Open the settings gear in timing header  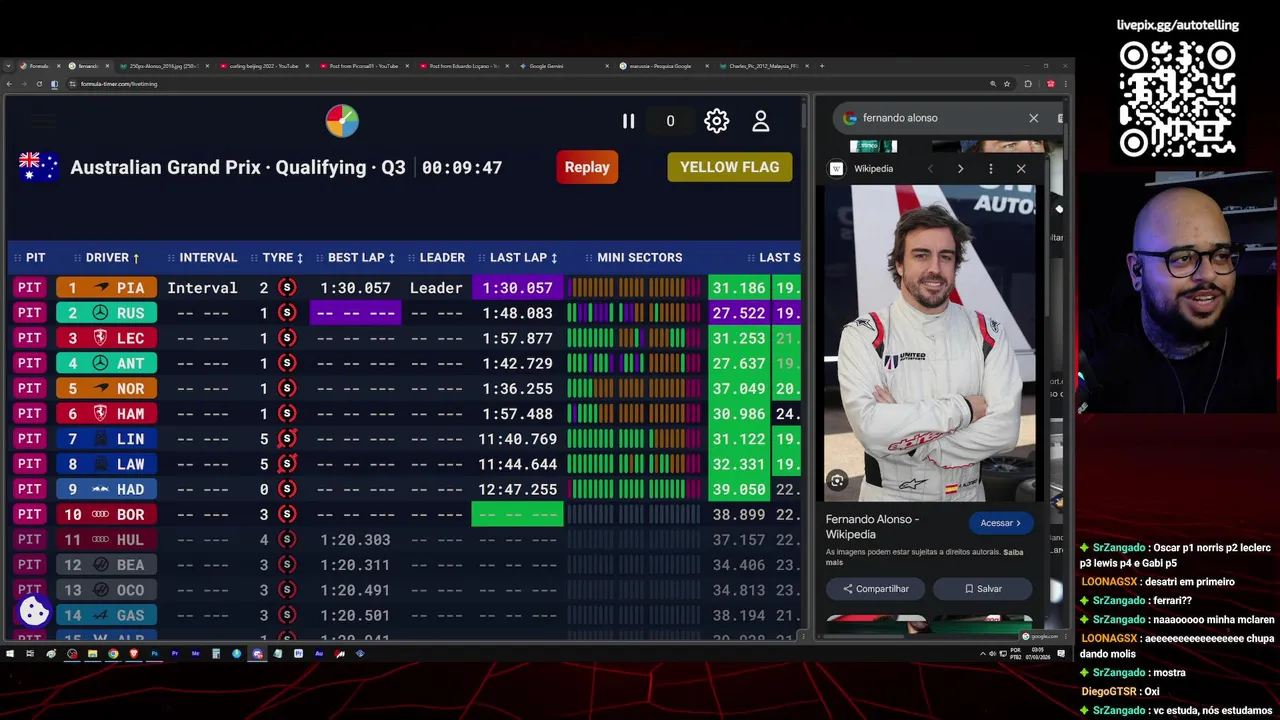click(716, 121)
